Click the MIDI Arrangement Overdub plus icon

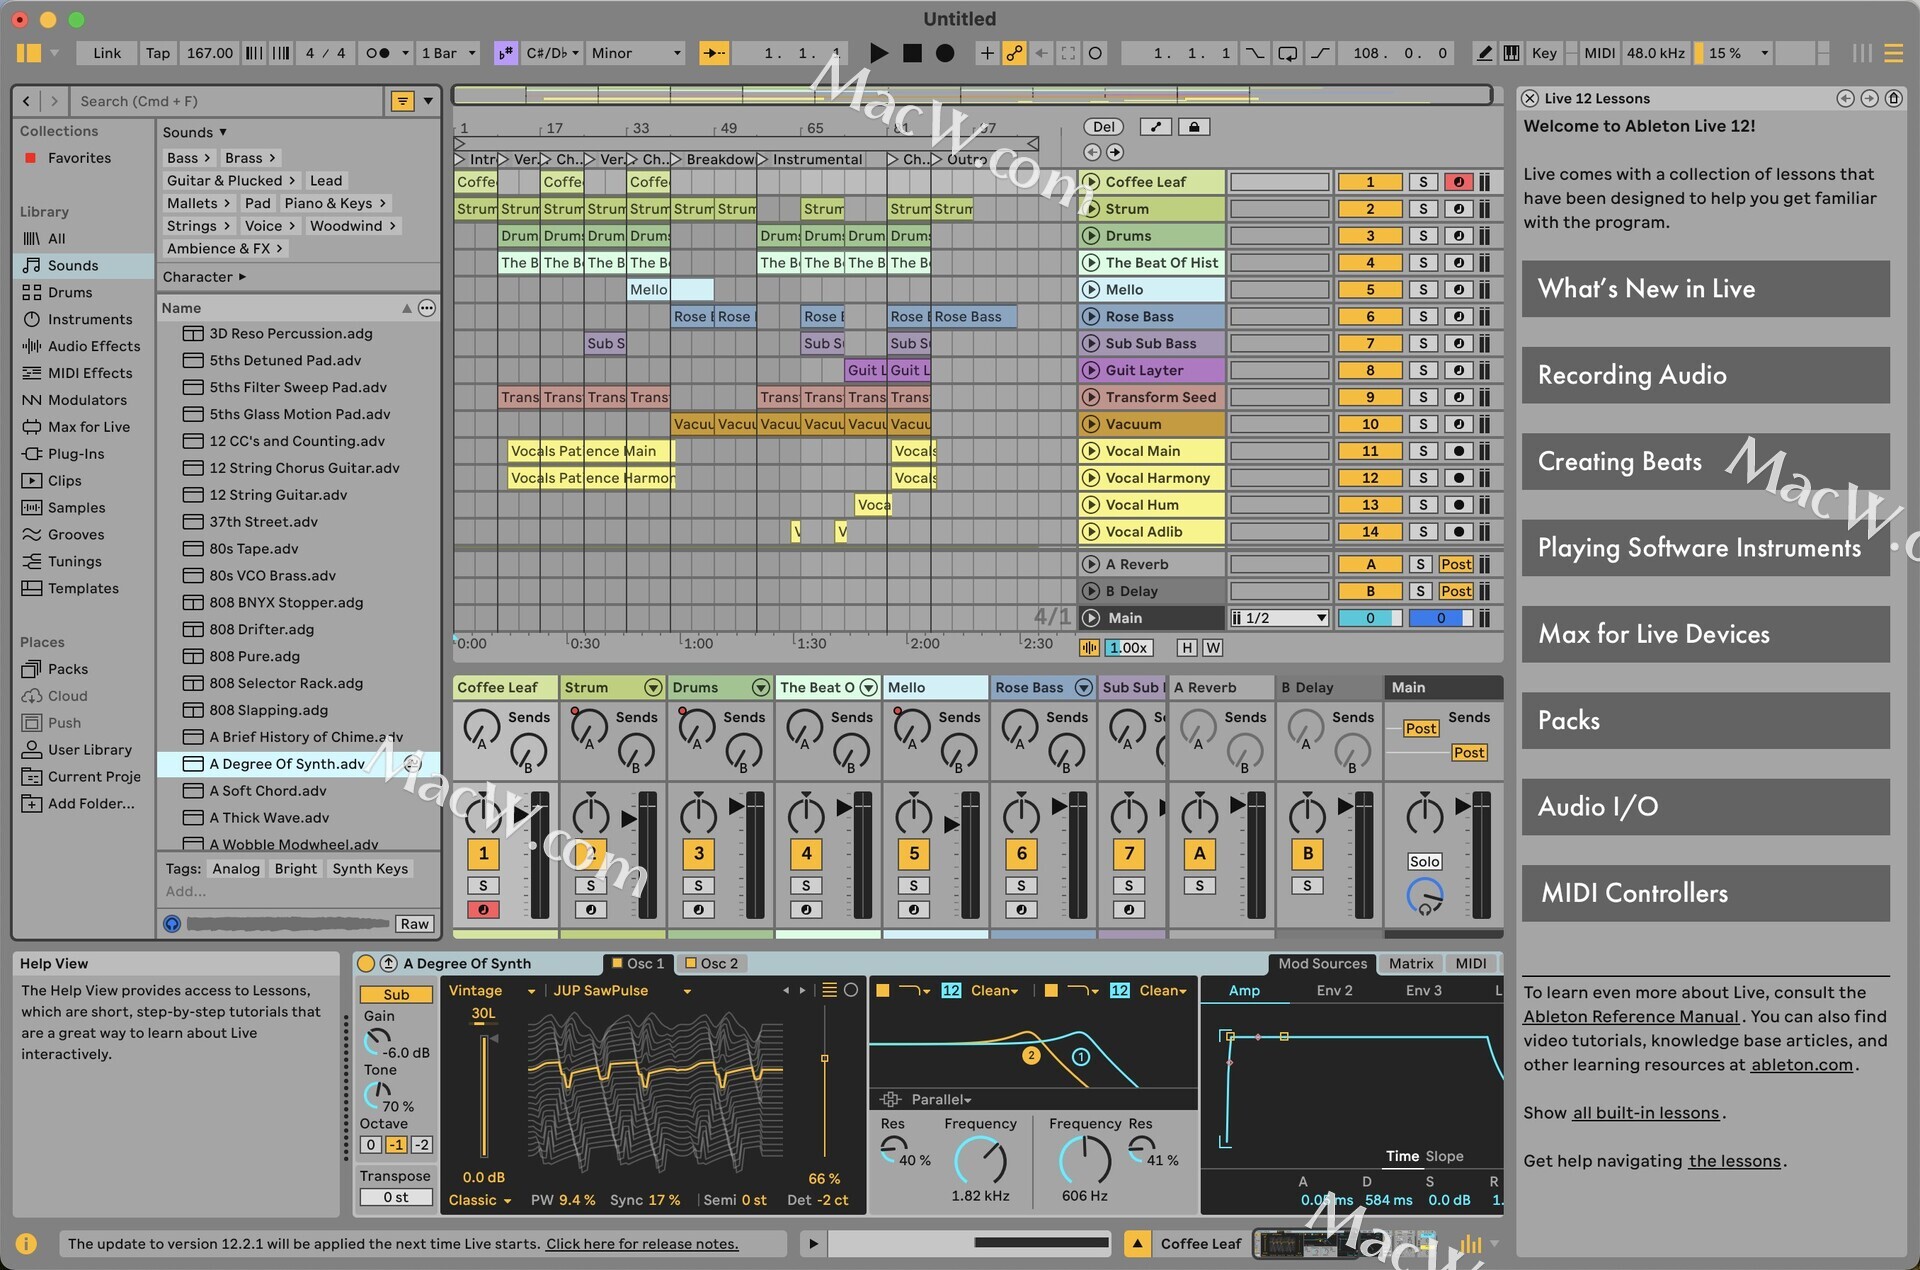[987, 53]
